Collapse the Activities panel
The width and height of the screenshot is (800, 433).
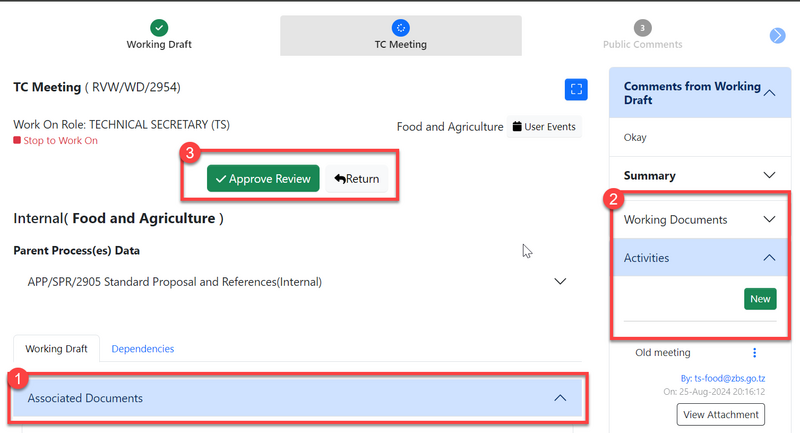coord(769,258)
